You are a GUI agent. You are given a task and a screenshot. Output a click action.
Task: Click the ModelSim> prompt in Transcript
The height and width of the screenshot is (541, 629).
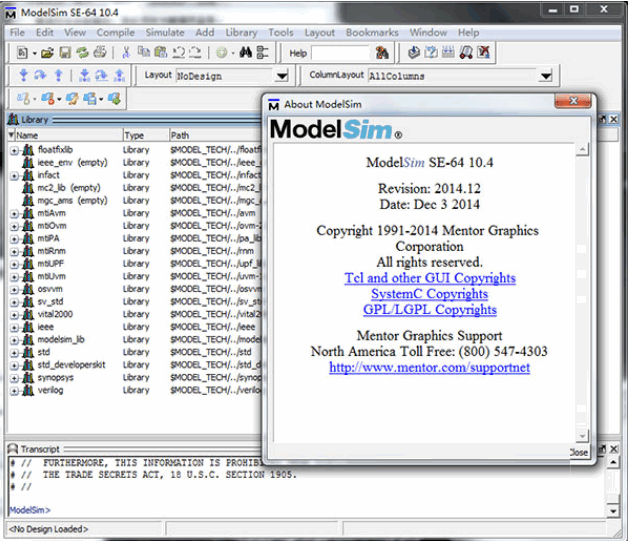click(30, 510)
